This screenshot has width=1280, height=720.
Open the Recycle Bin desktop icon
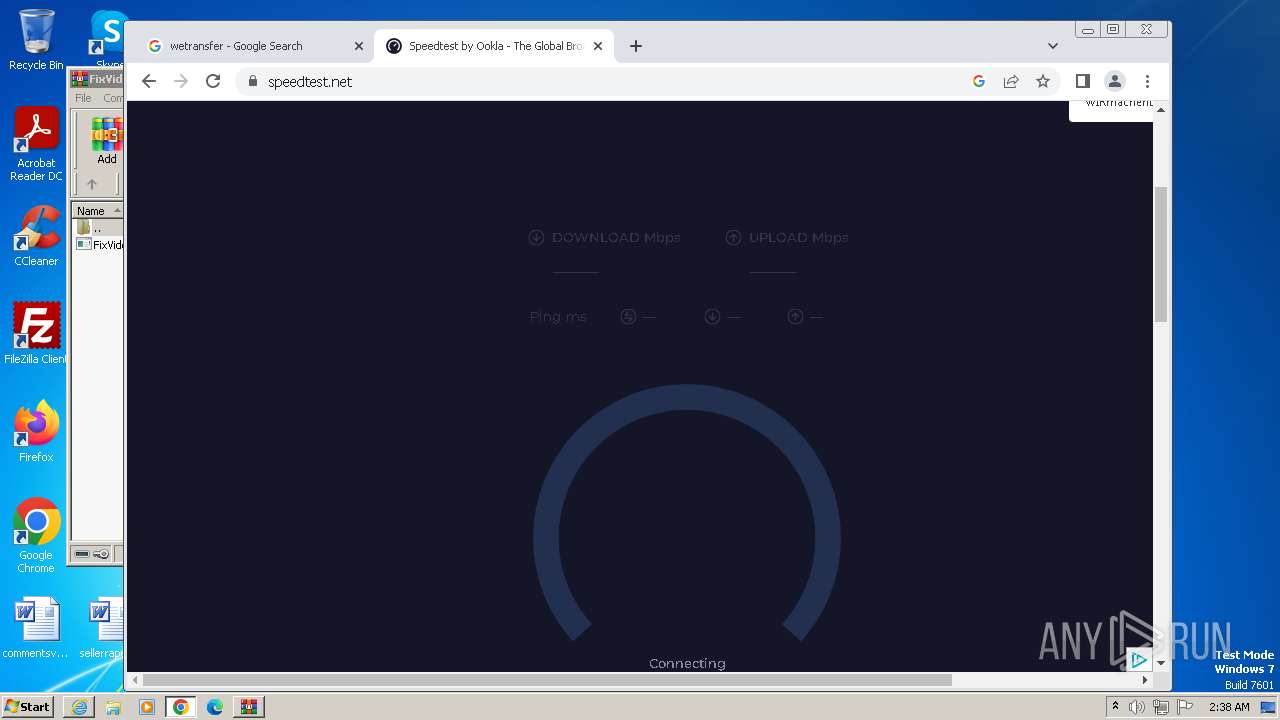coord(36,40)
